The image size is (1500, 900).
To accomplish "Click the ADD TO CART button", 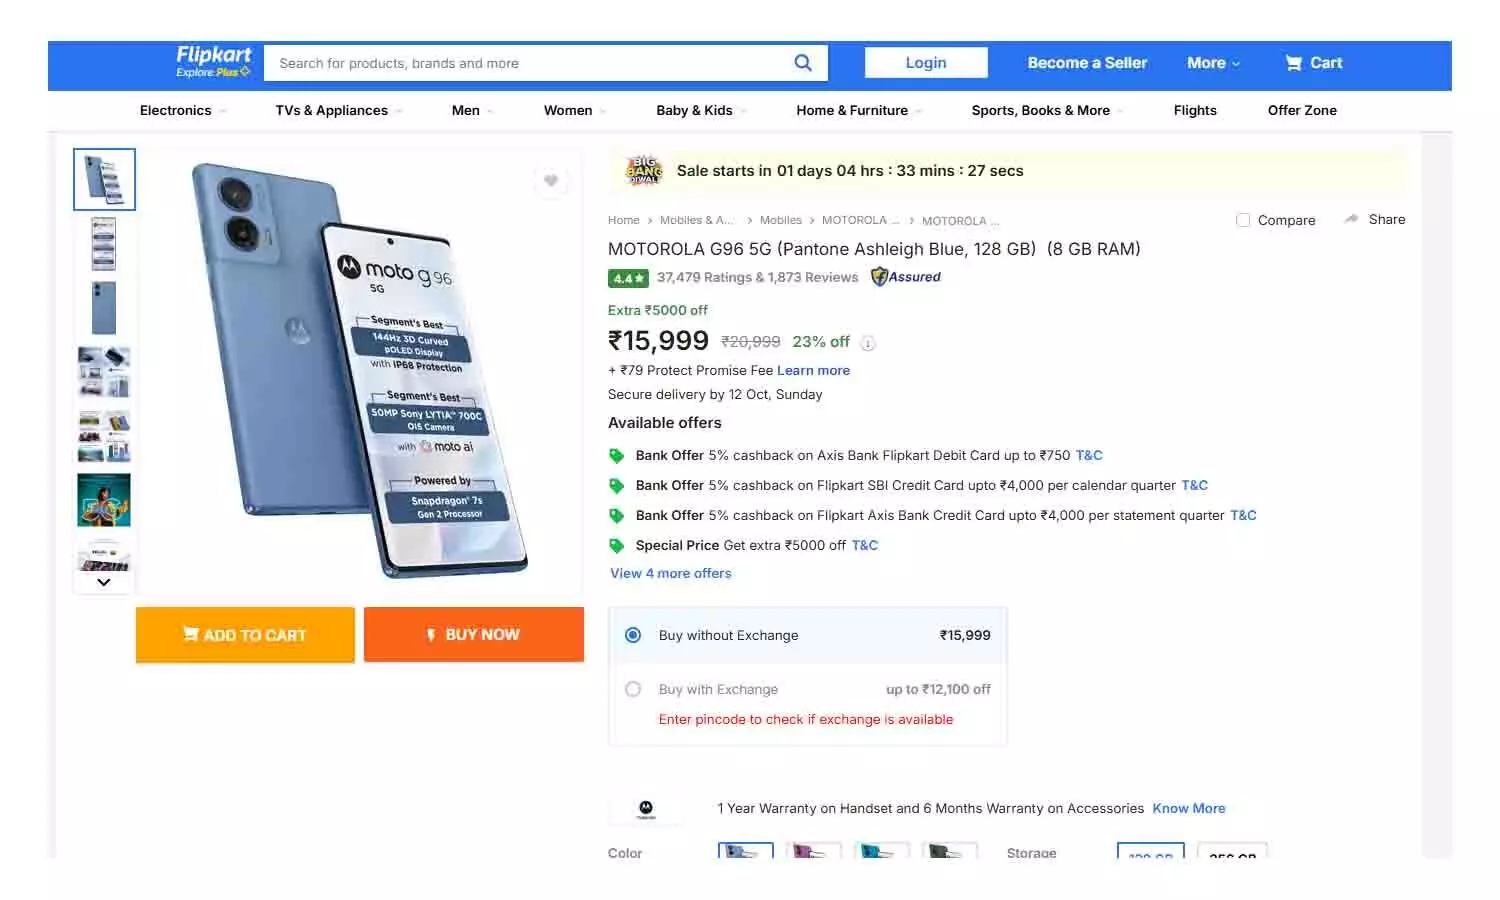I will (x=244, y=634).
